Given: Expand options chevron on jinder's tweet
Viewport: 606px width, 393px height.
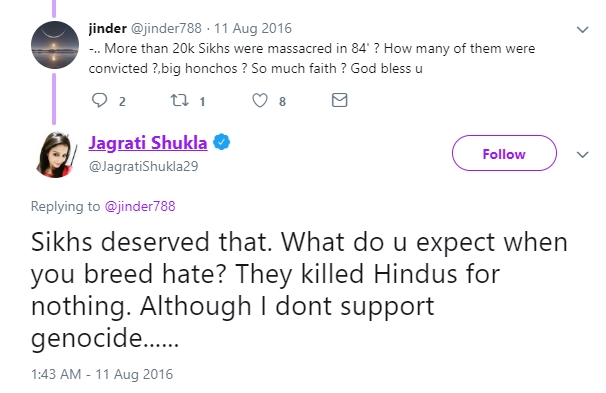Looking at the screenshot, I should [x=582, y=29].
